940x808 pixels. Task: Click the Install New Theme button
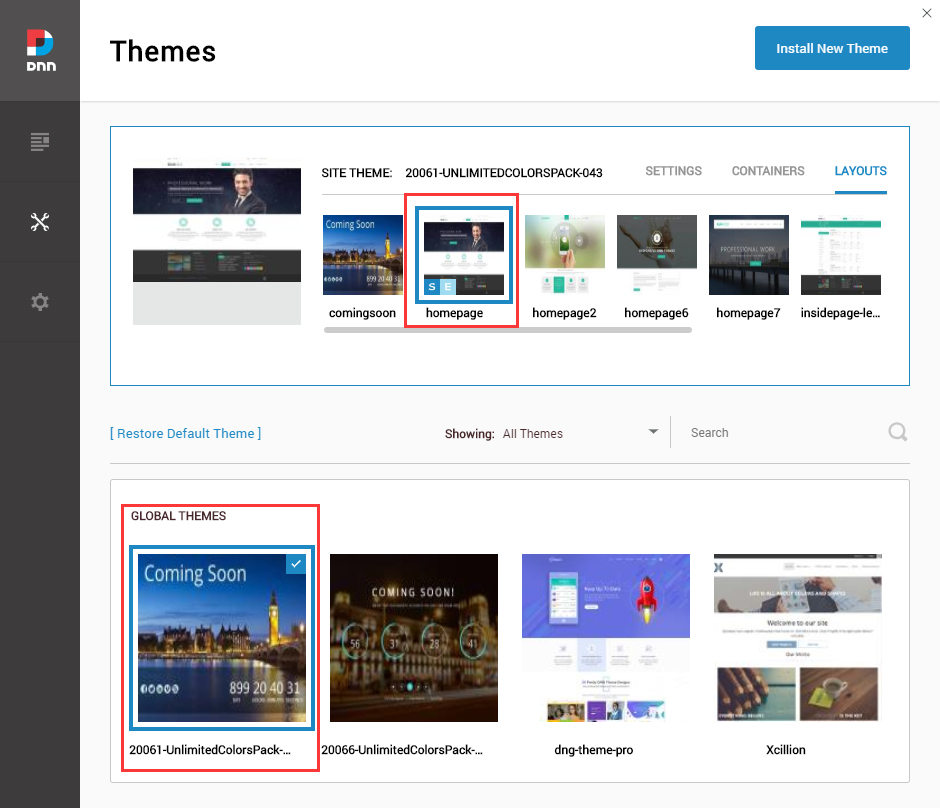832,48
